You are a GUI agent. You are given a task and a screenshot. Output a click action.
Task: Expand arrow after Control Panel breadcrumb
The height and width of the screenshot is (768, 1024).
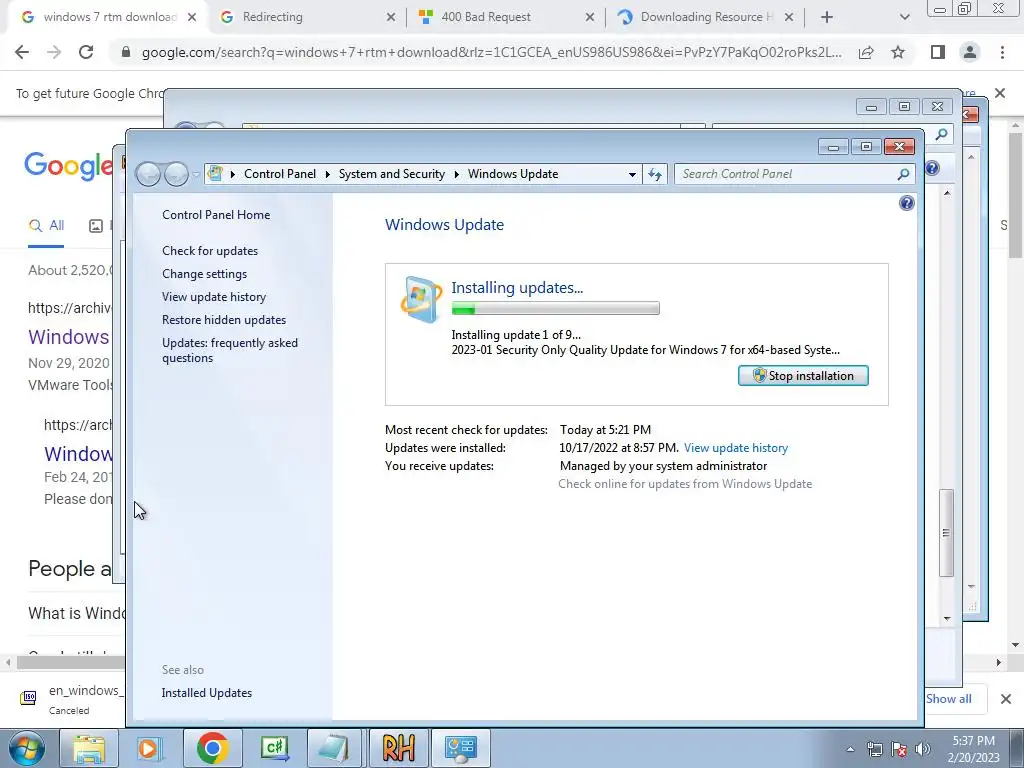point(328,174)
